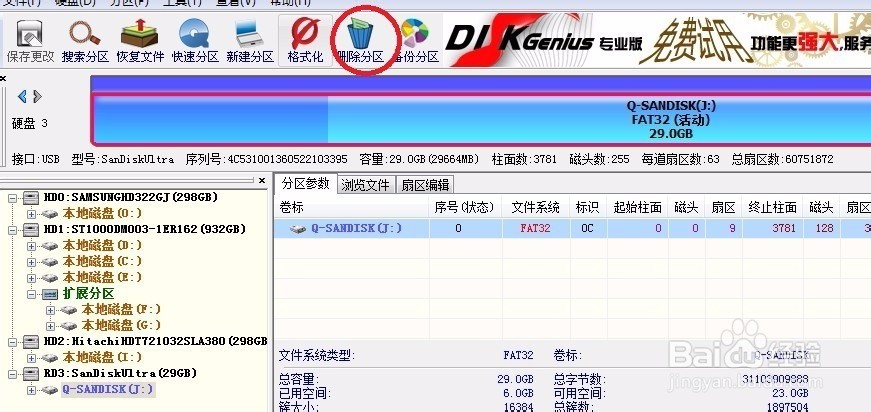Click the 序号(状态) column header
Viewport: 871px width, 412px height.
(465, 208)
